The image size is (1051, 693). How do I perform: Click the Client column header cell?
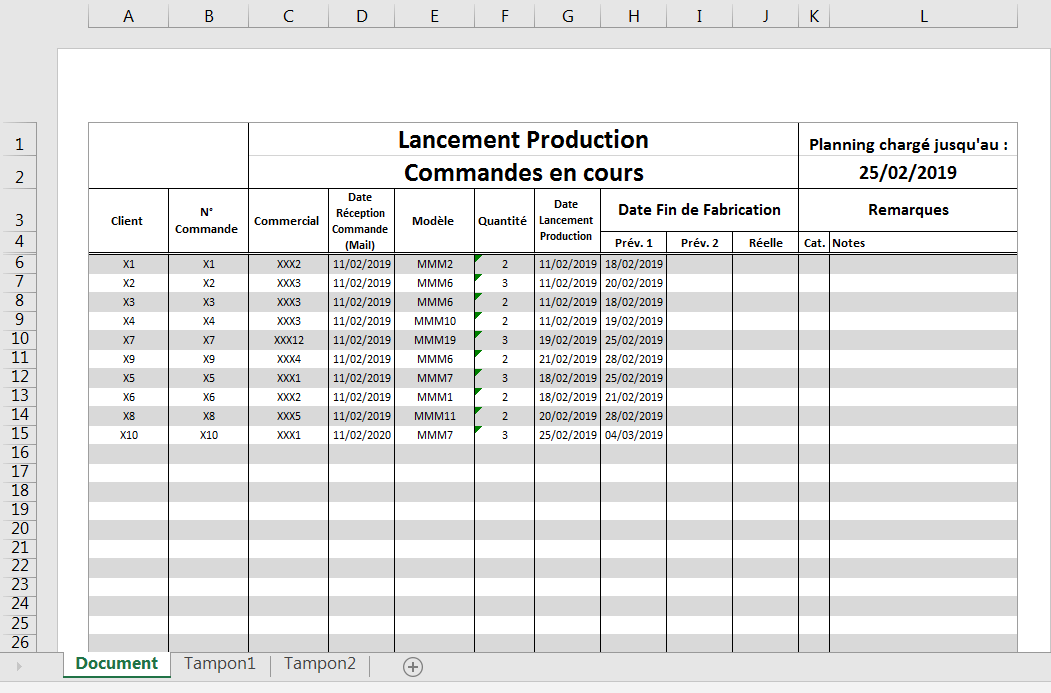(128, 220)
